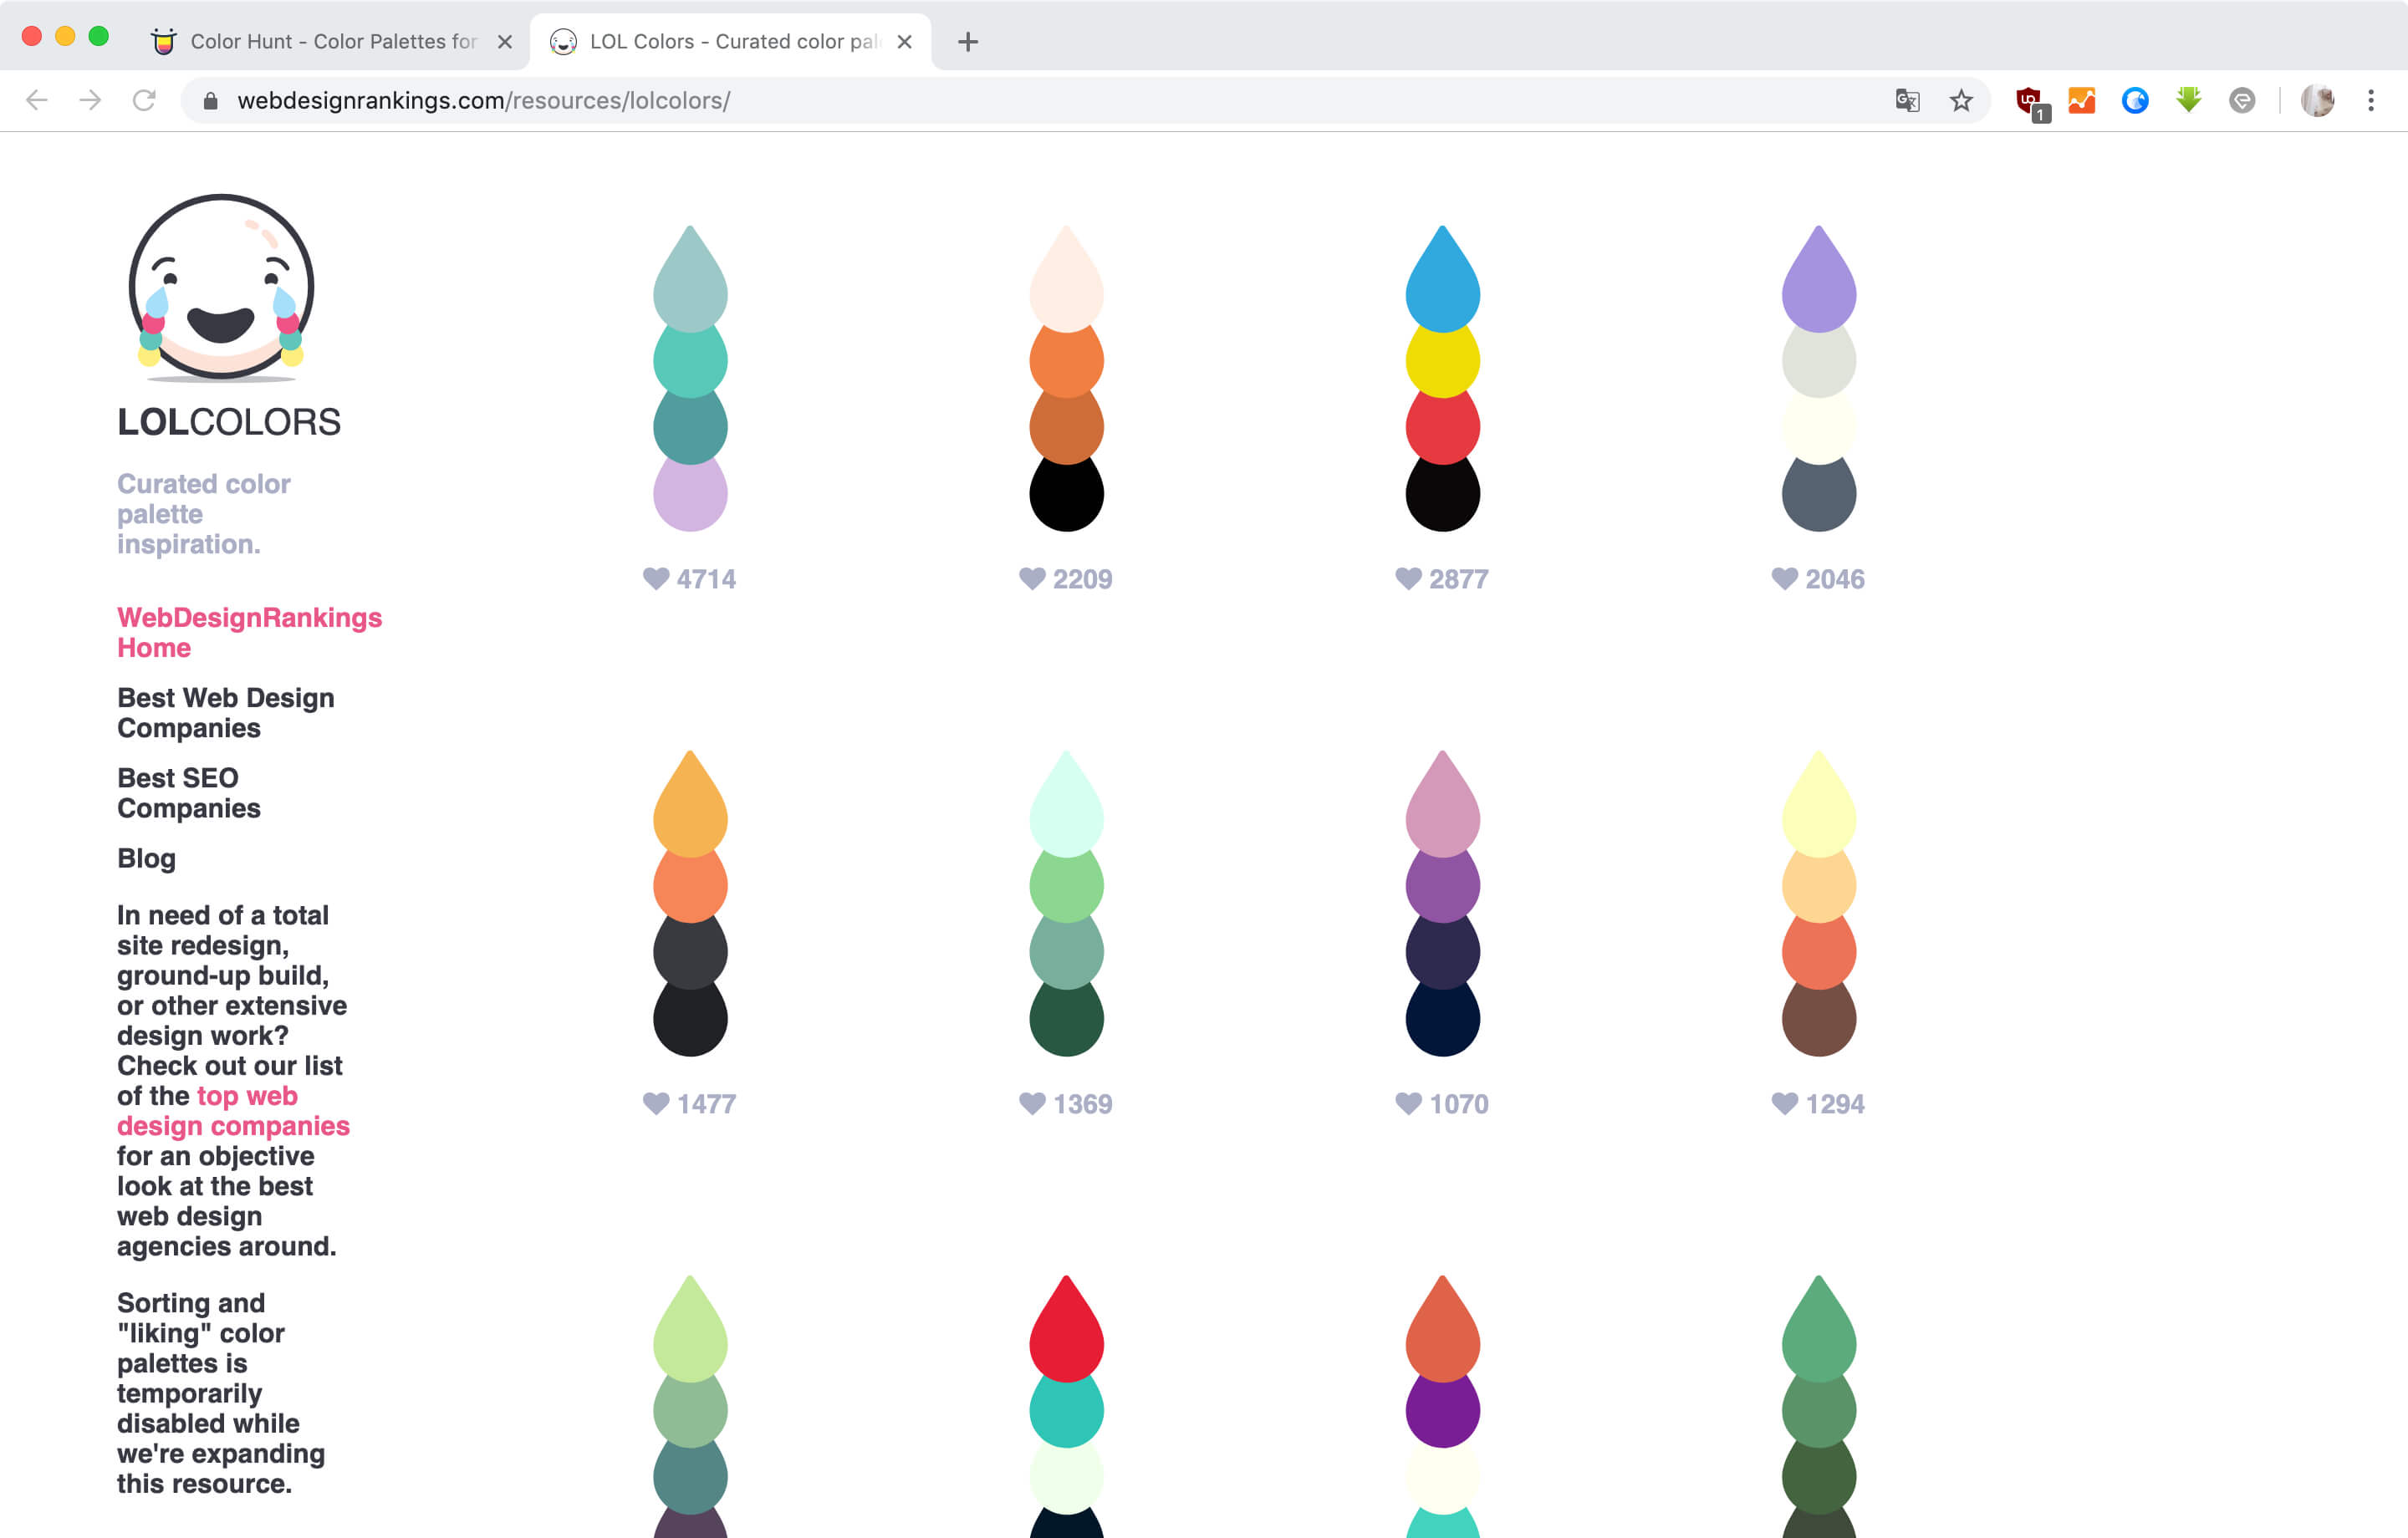
Task: Open the Google Translate icon in address bar
Action: point(1907,100)
